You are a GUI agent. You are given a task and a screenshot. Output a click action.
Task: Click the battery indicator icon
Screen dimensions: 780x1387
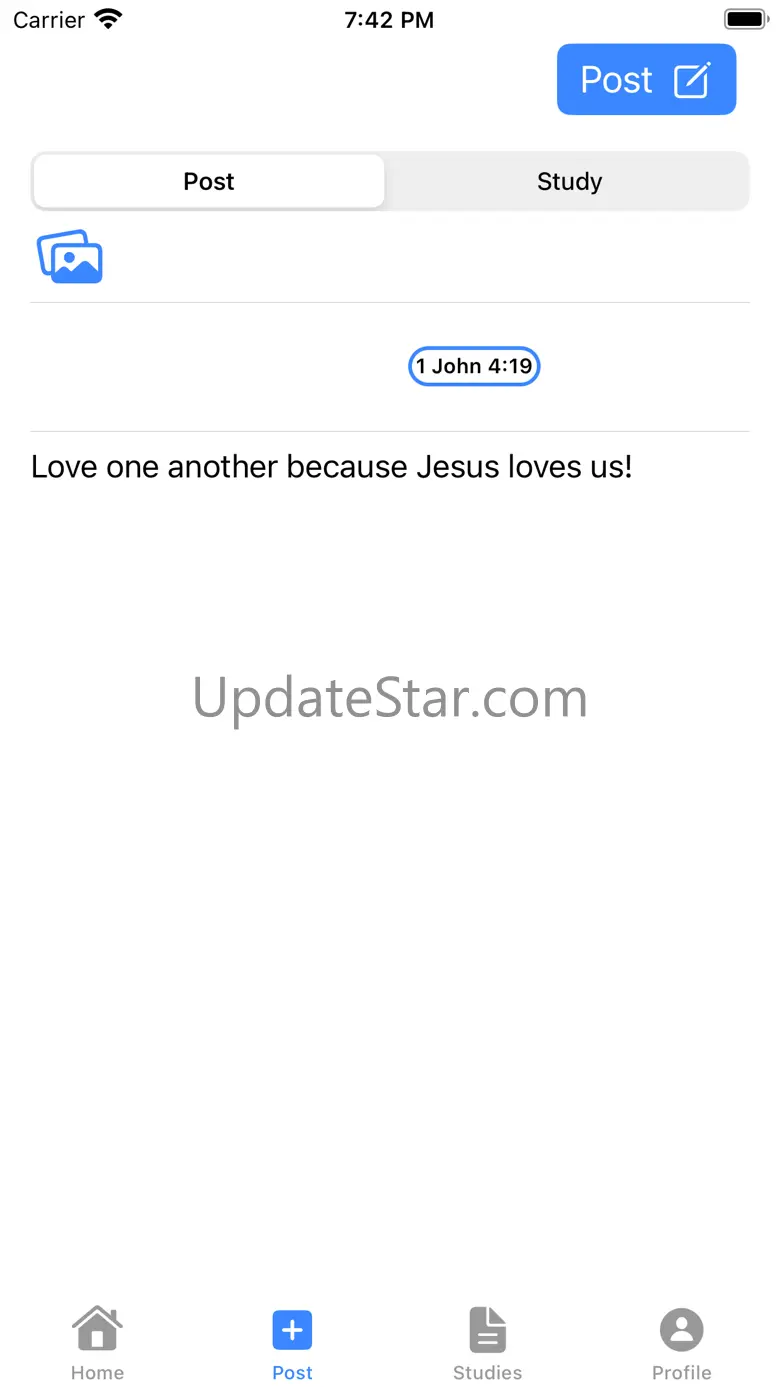pos(745,19)
